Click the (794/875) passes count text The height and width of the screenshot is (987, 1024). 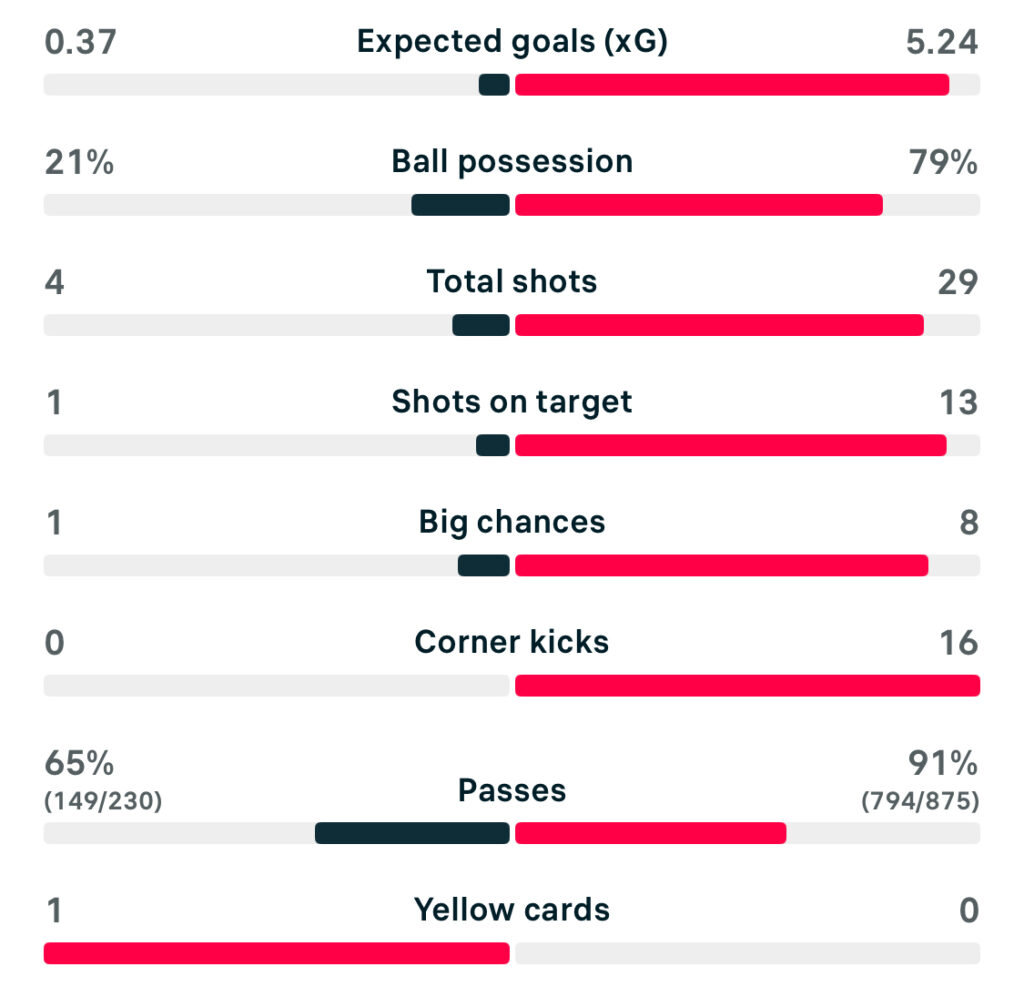pos(920,801)
